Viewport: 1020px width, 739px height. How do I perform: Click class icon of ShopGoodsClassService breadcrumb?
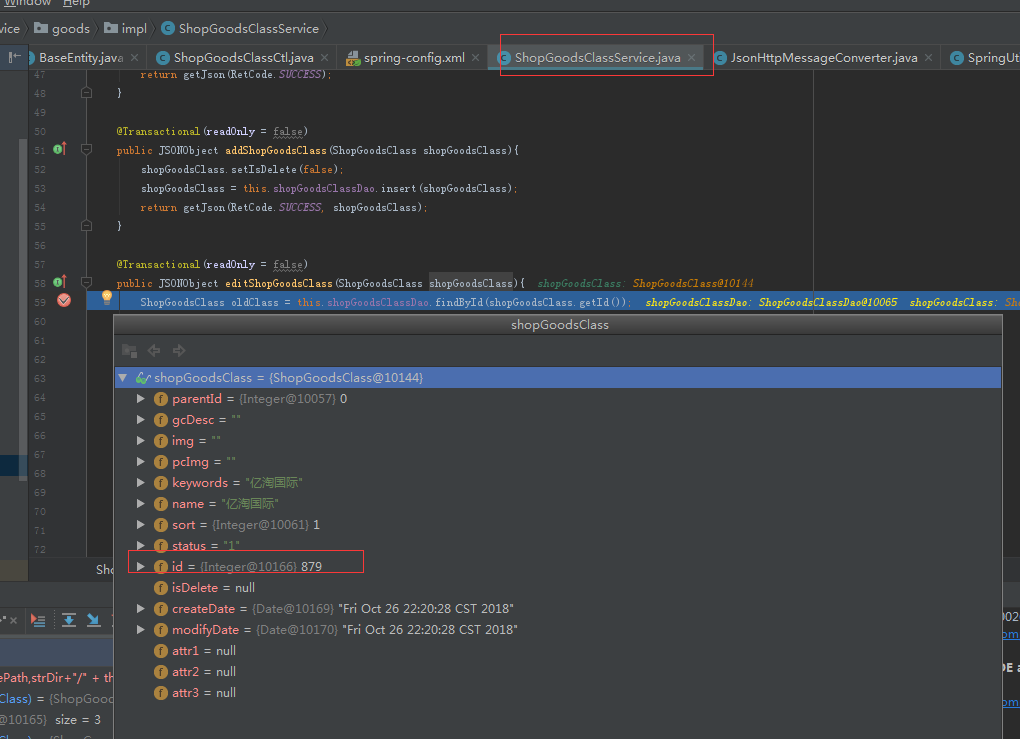168,28
